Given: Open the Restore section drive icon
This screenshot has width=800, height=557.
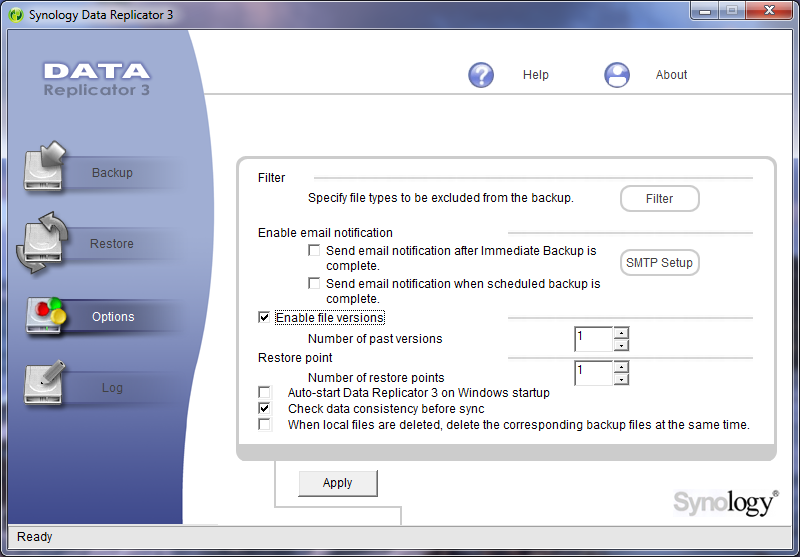Looking at the screenshot, I should point(42,243).
